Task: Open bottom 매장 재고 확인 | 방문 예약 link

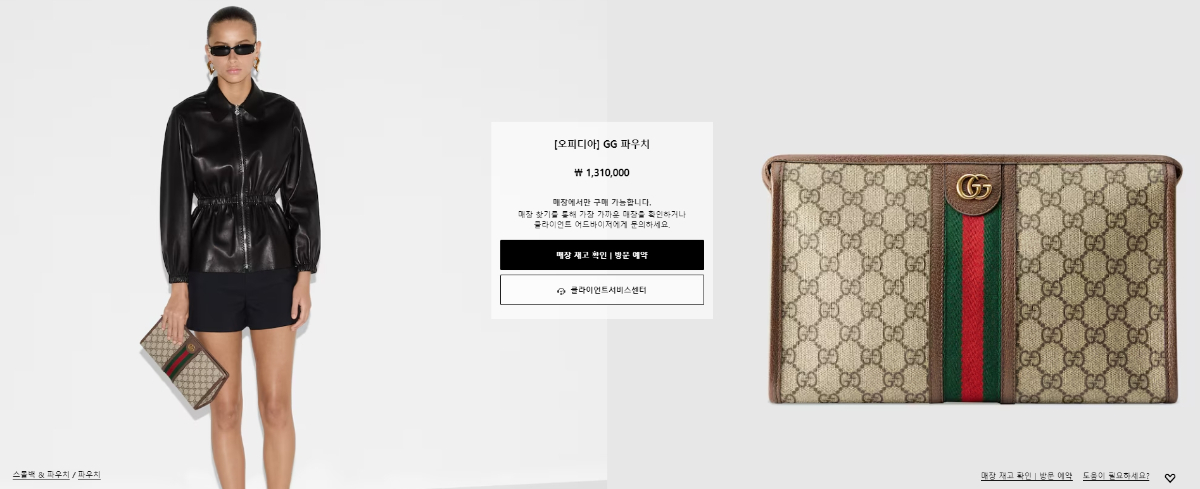Action: tap(1026, 476)
